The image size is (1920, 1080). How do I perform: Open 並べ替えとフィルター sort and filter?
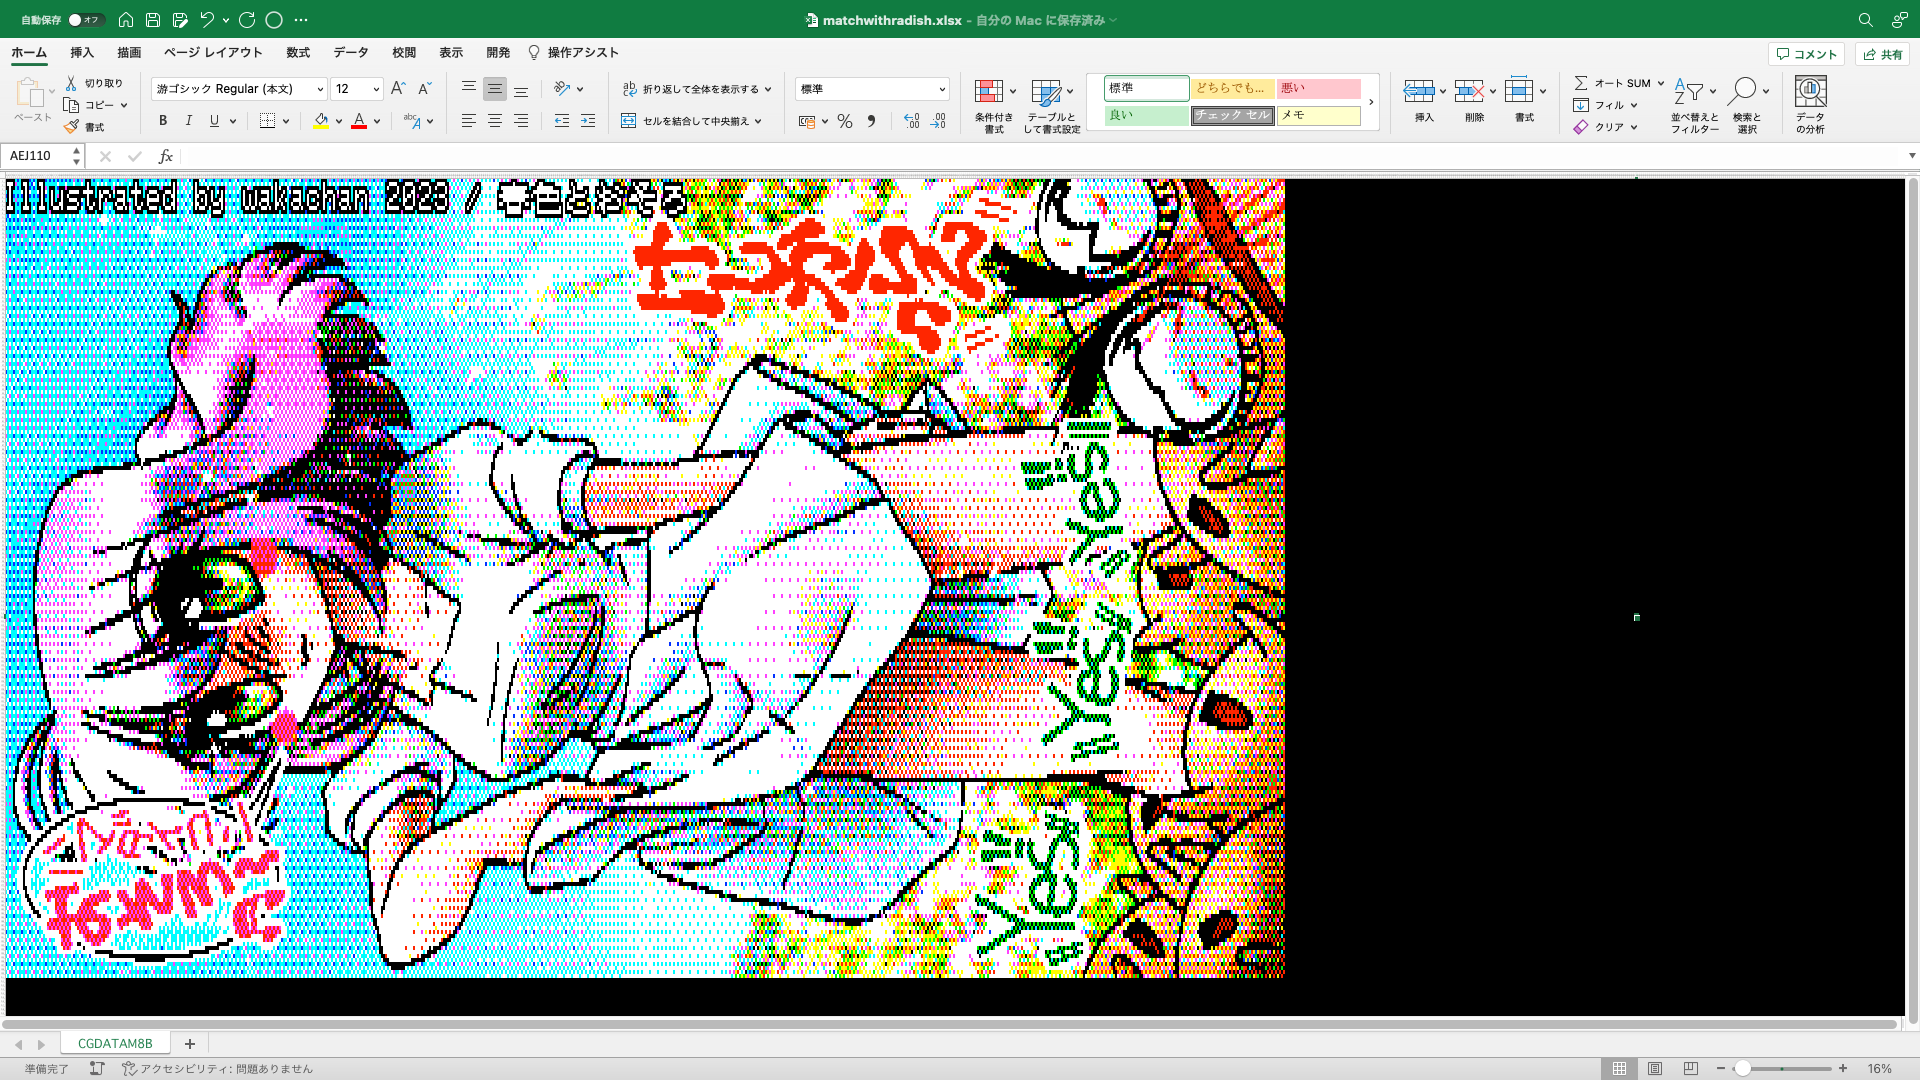pyautogui.click(x=1694, y=106)
